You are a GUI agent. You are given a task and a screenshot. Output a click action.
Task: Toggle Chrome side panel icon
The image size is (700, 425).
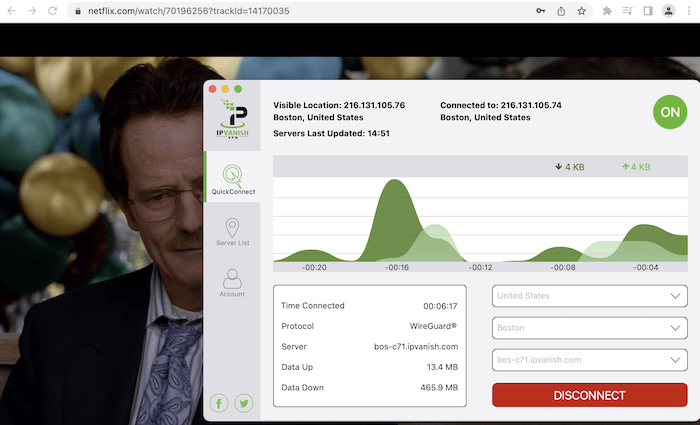[648, 11]
